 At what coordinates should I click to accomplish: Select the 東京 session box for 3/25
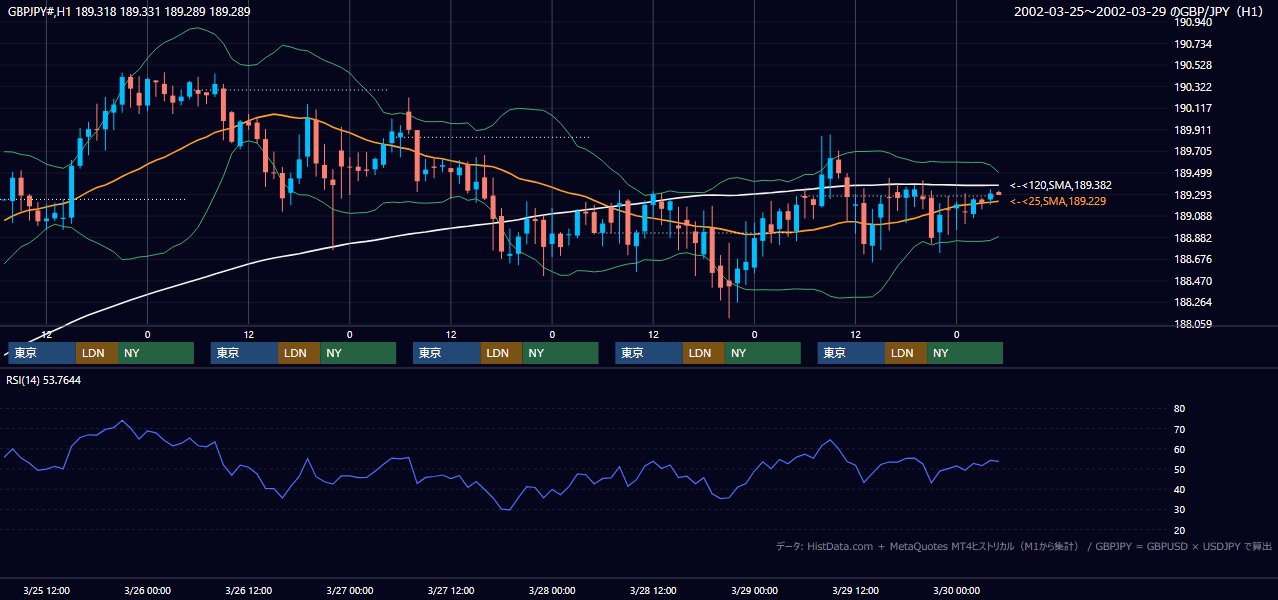42,353
